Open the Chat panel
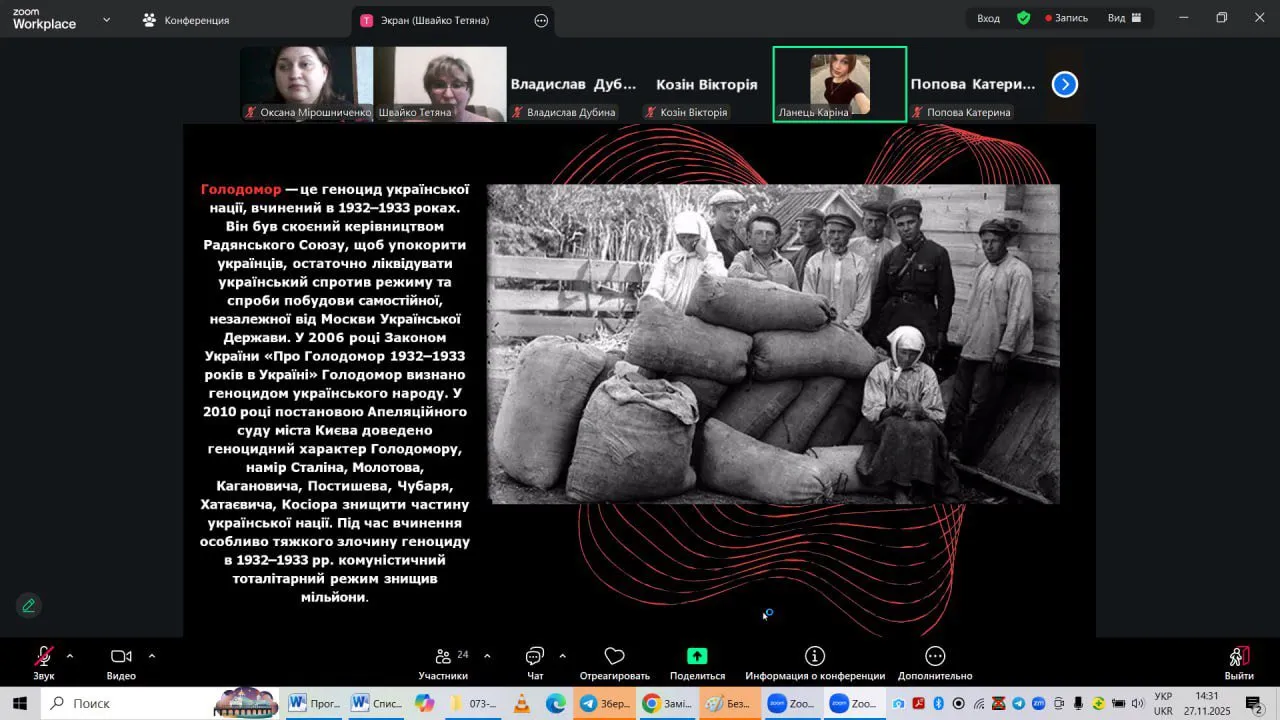This screenshot has width=1280, height=720. click(x=535, y=657)
